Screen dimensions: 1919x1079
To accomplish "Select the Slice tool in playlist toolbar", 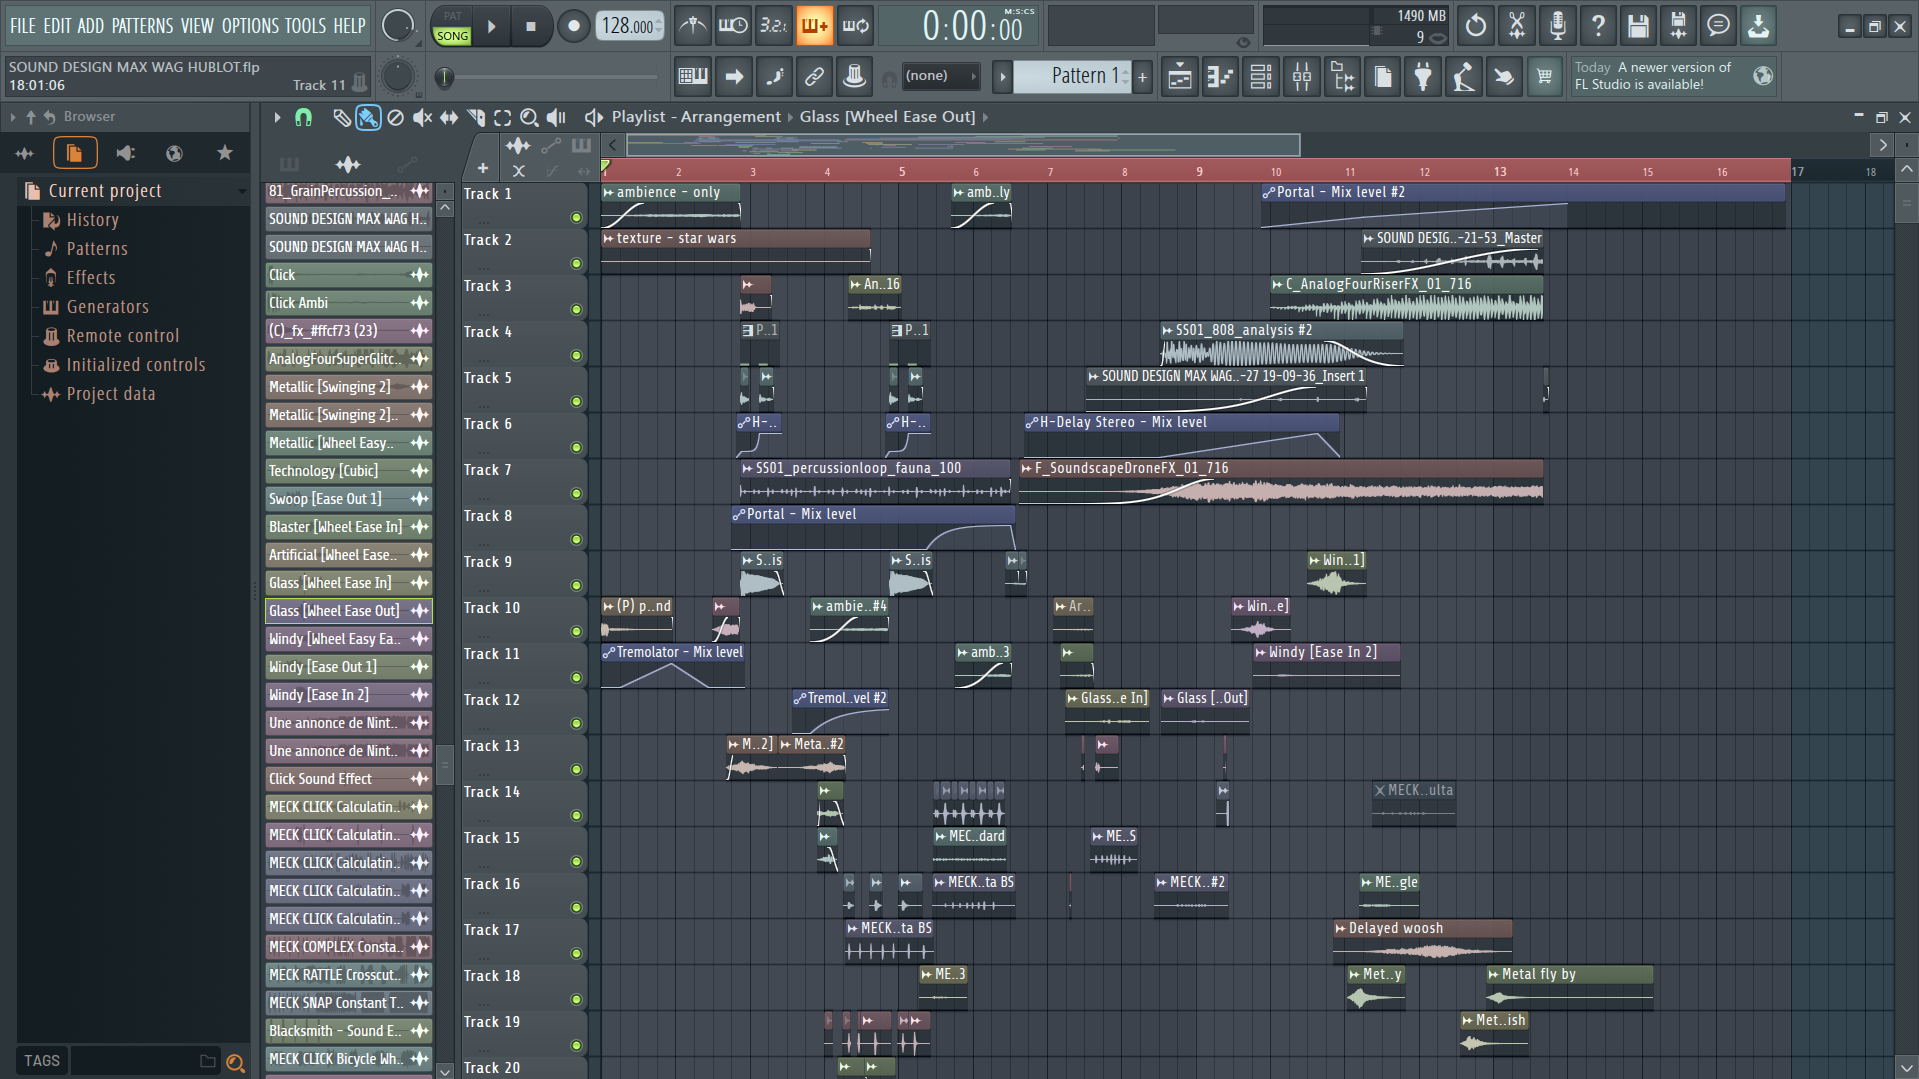I will 476,118.
